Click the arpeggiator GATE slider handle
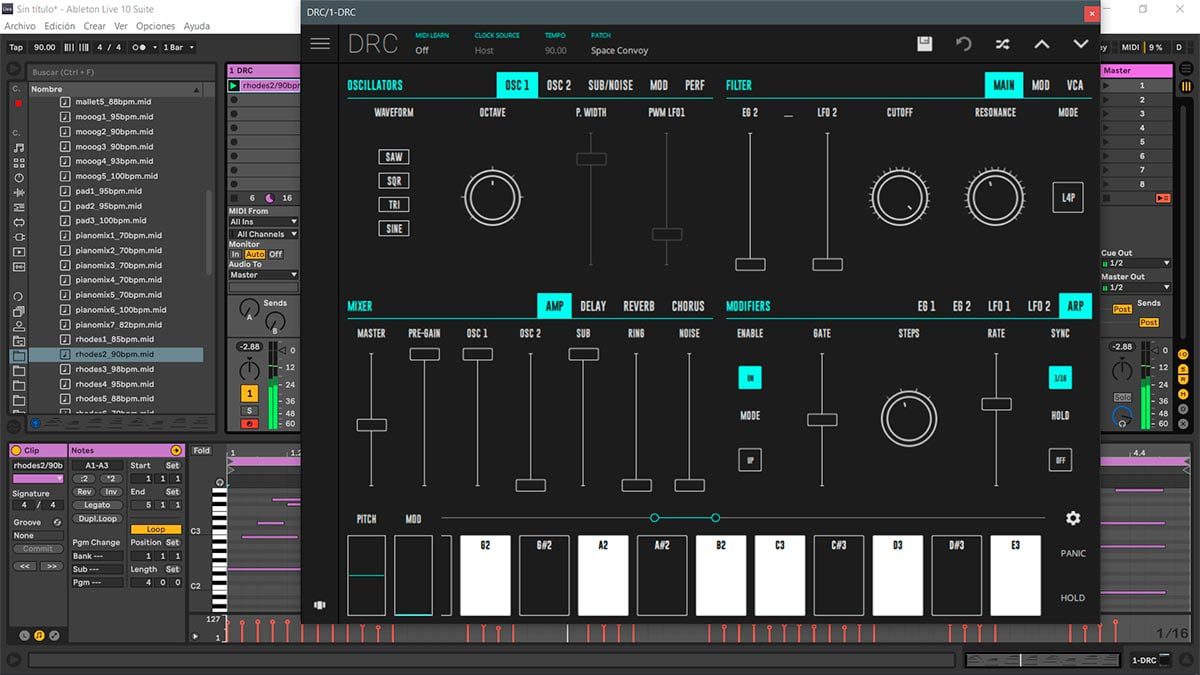Image resolution: width=1200 pixels, height=675 pixels. point(822,420)
